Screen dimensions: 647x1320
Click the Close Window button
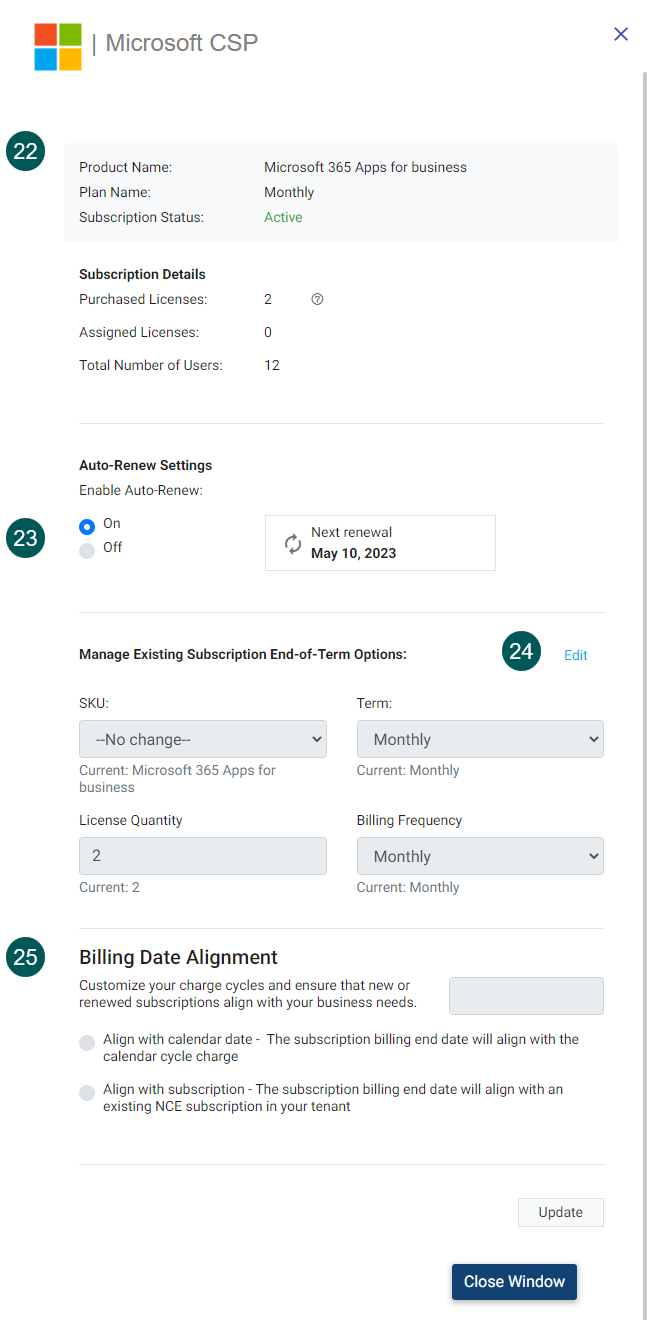pyautogui.click(x=514, y=1281)
